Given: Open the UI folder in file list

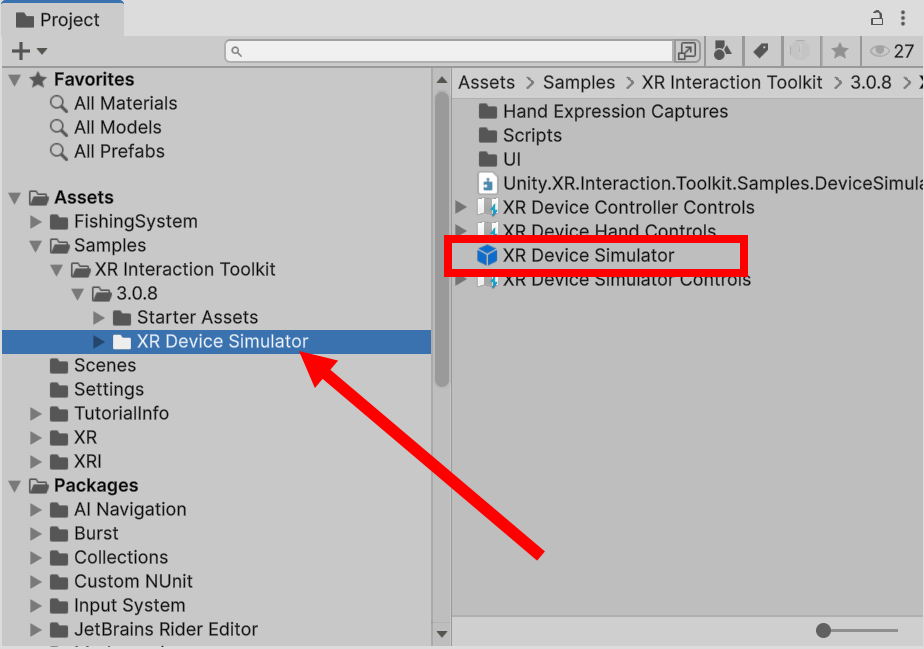Looking at the screenshot, I should click(500, 160).
